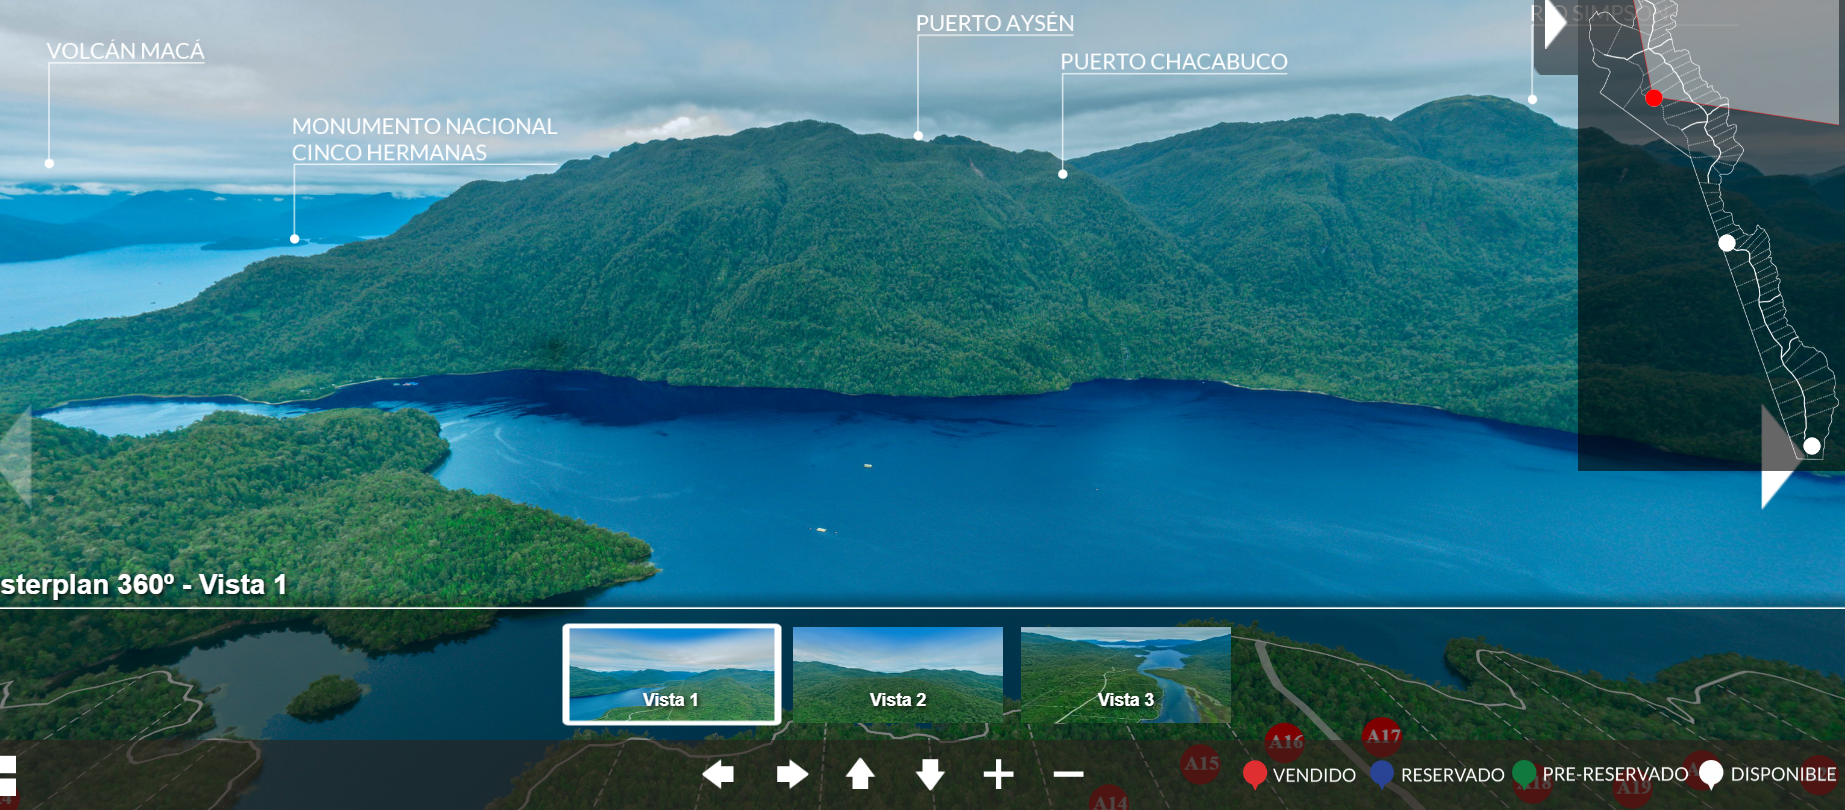Toggle minimap using the bottom-right white triangle
This screenshot has width=1845, height=810.
click(x=1778, y=457)
